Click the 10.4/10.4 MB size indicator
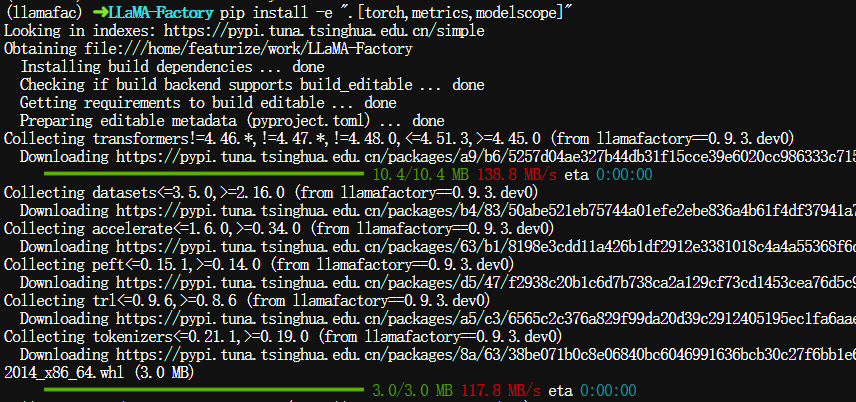 [422, 175]
